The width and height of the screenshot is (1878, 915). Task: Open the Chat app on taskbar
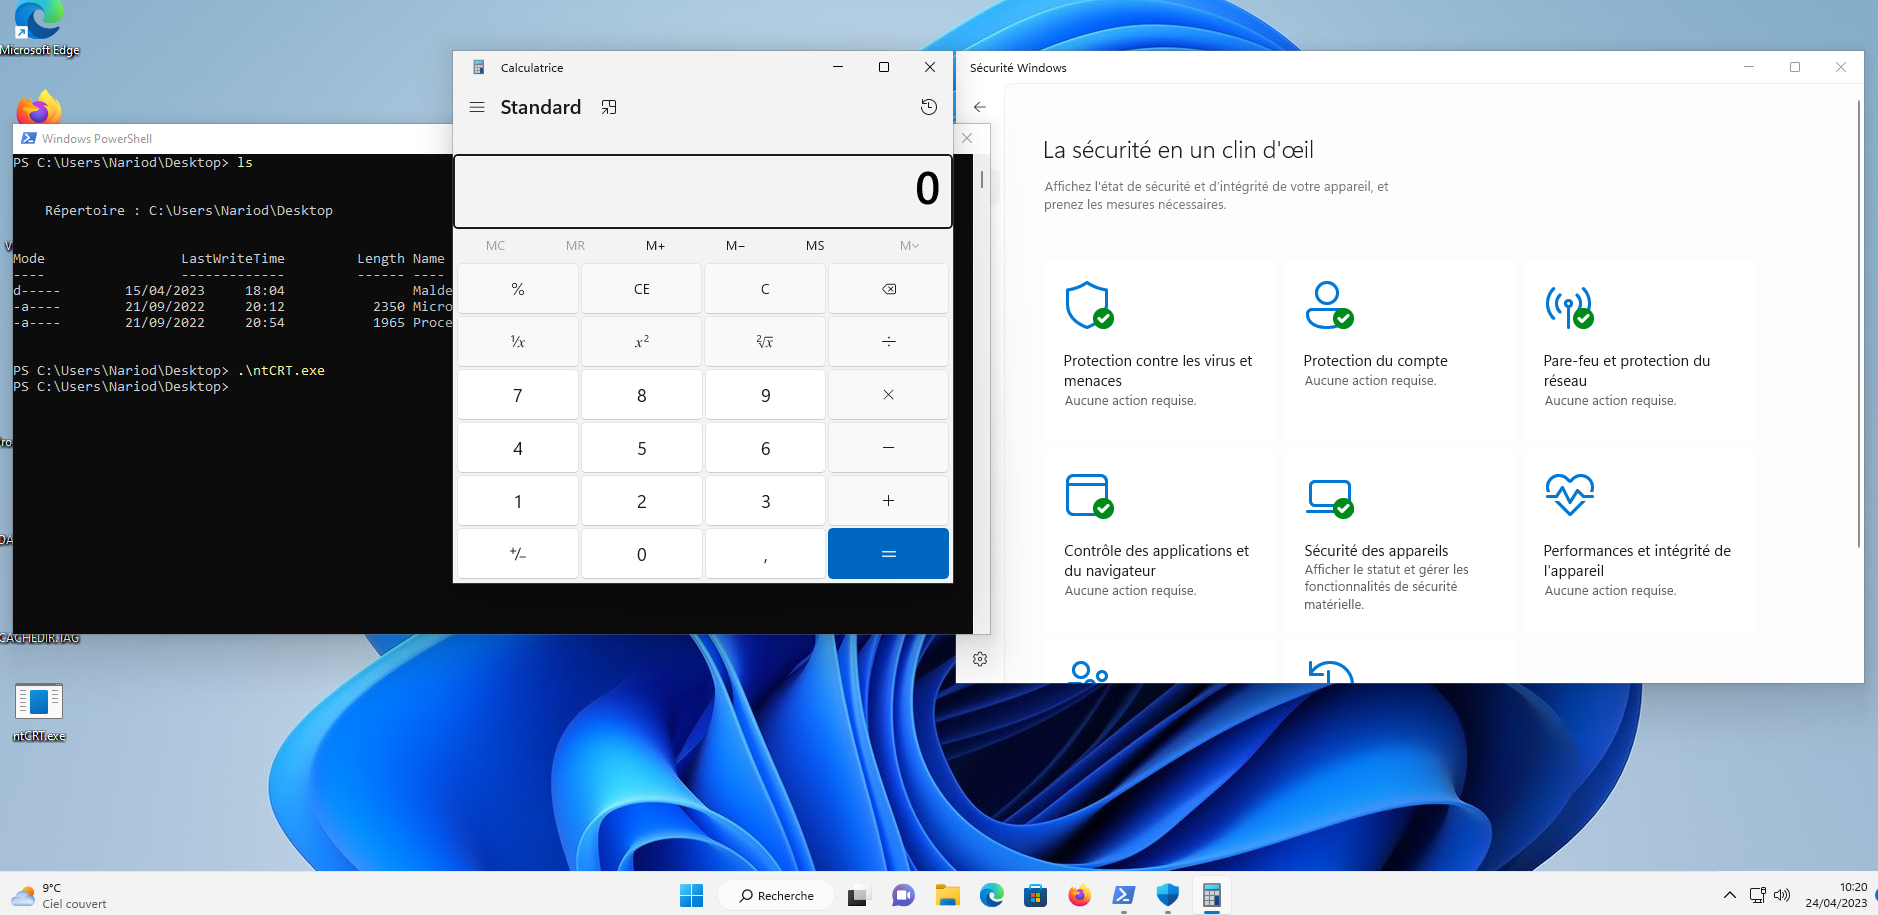click(903, 895)
